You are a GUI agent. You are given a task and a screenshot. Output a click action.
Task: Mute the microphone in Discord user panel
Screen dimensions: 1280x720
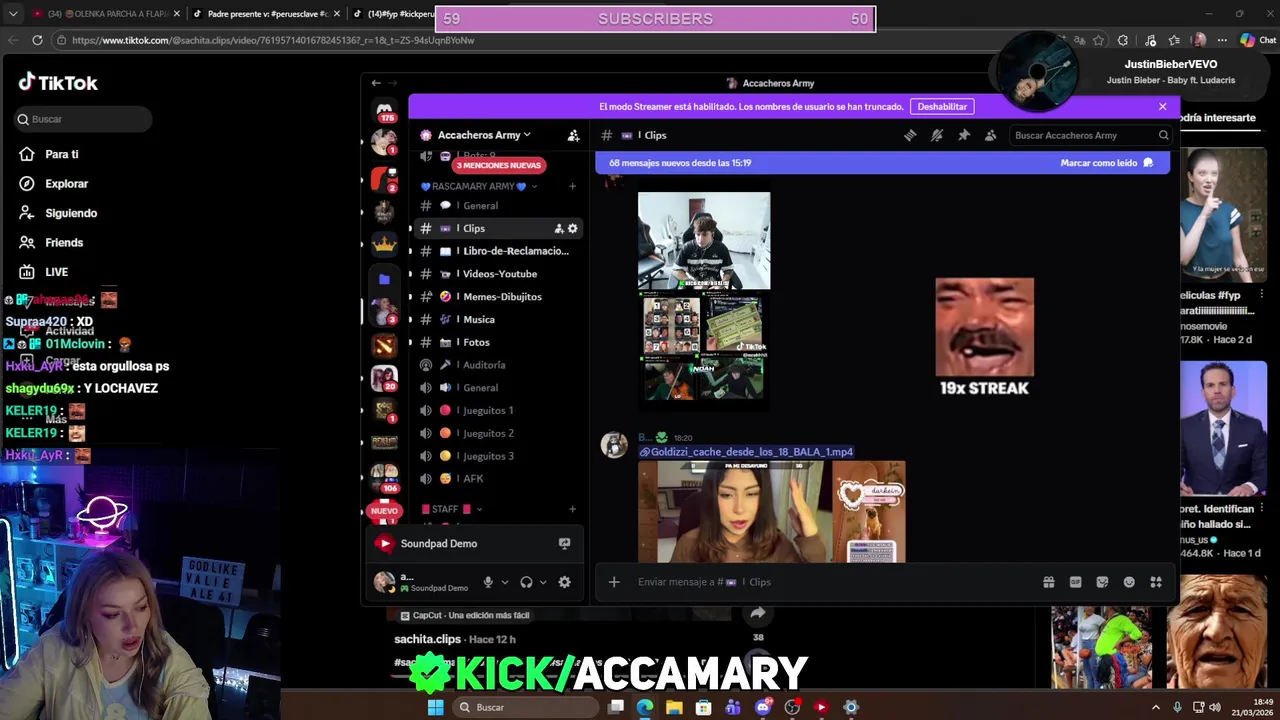pos(488,582)
